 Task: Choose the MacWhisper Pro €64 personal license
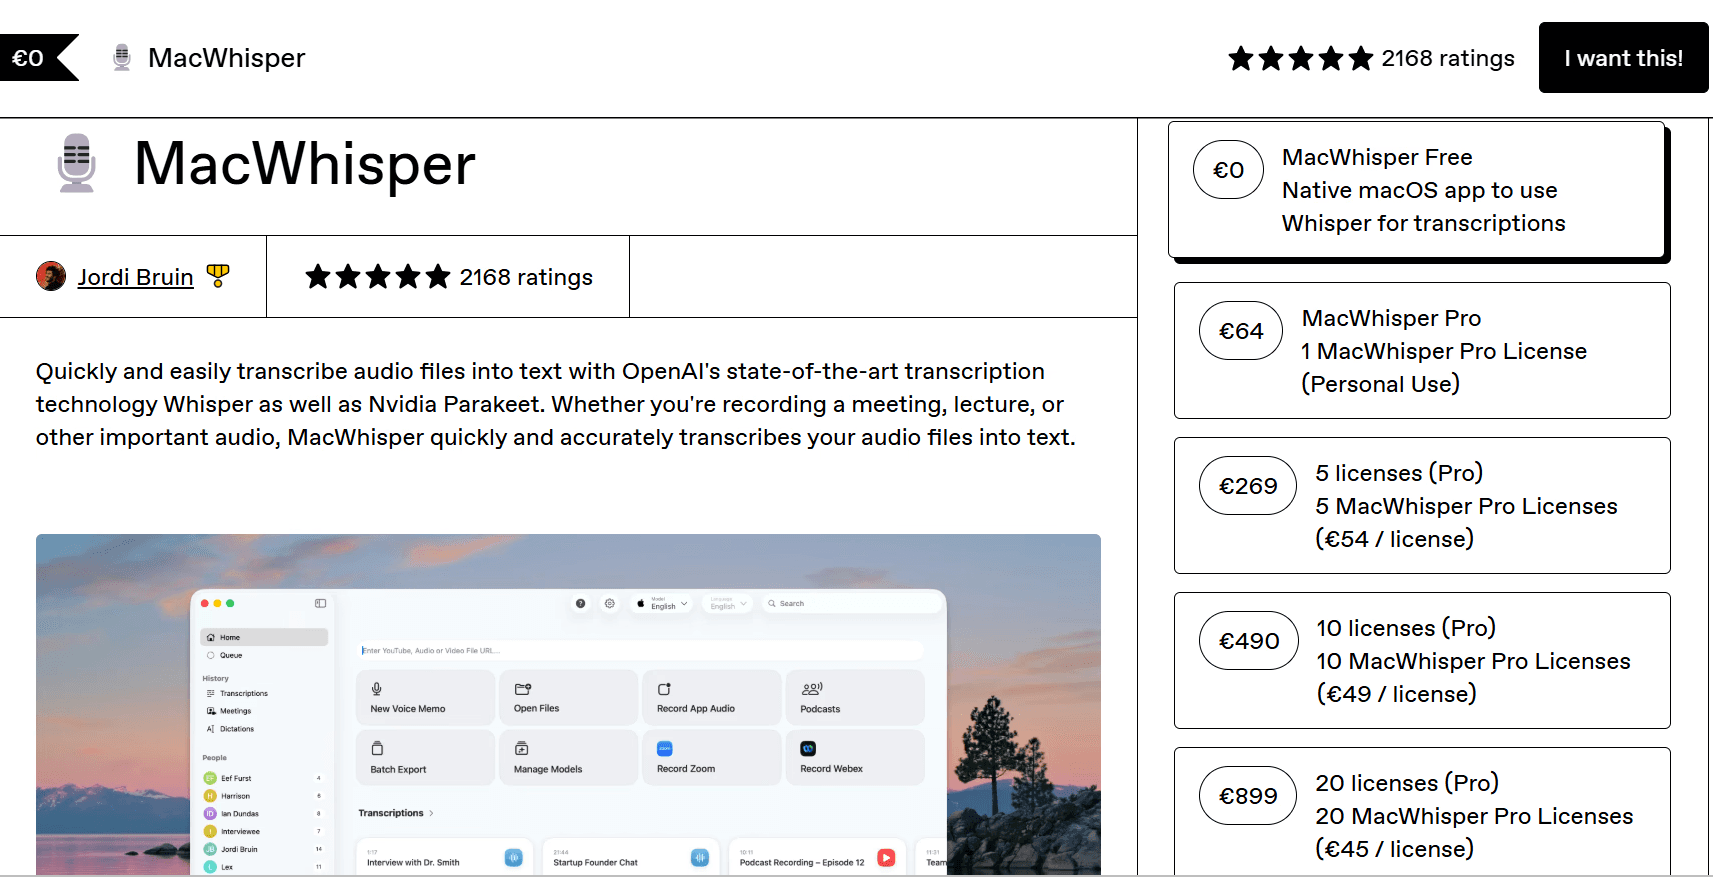(x=1422, y=350)
